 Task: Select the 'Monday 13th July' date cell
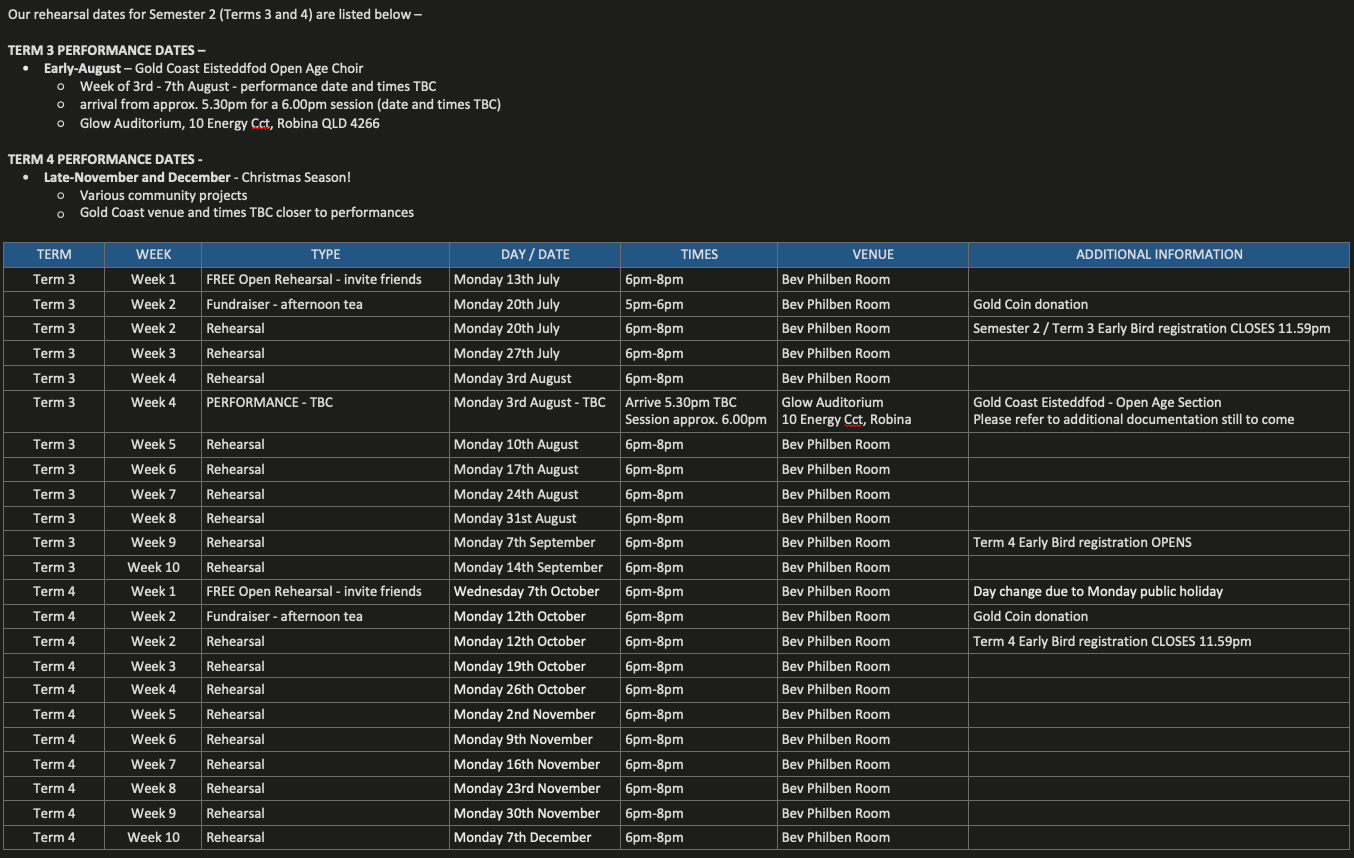(x=506, y=280)
